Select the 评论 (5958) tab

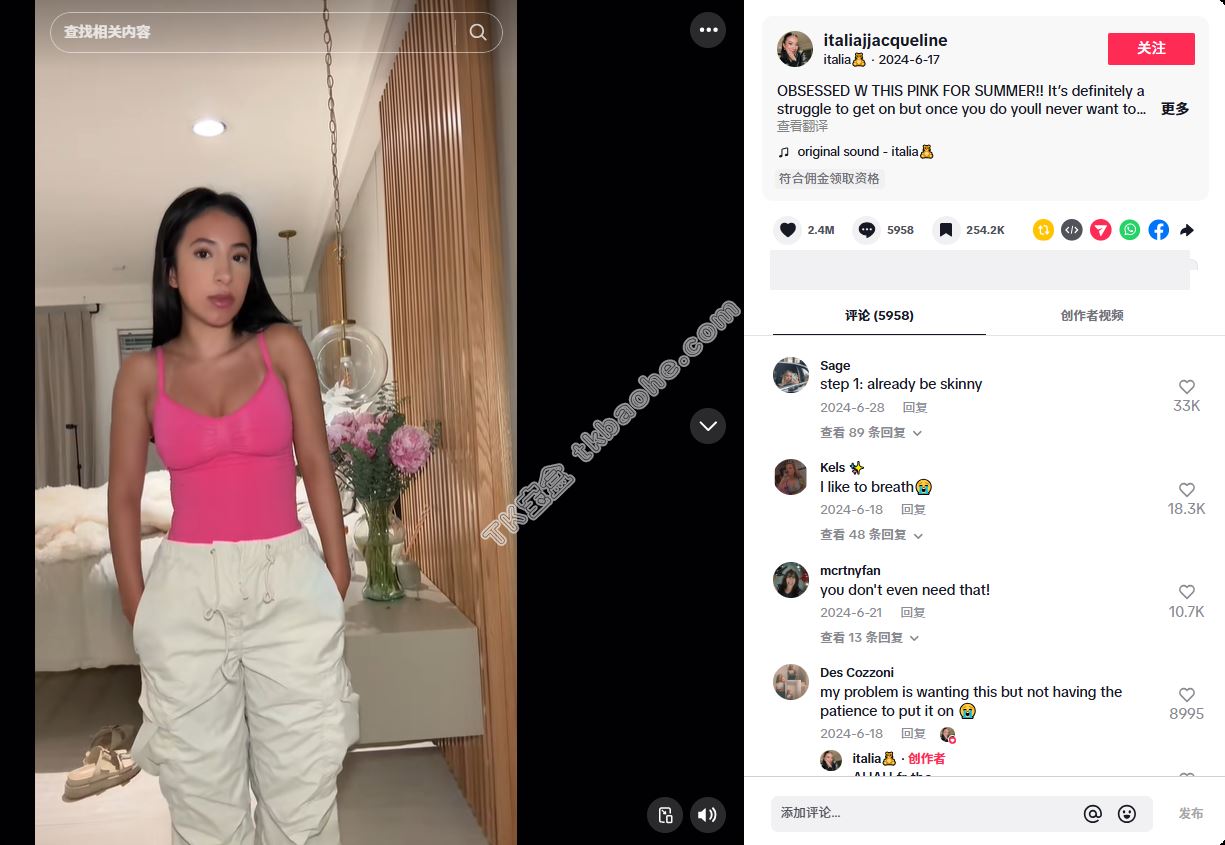click(879, 316)
